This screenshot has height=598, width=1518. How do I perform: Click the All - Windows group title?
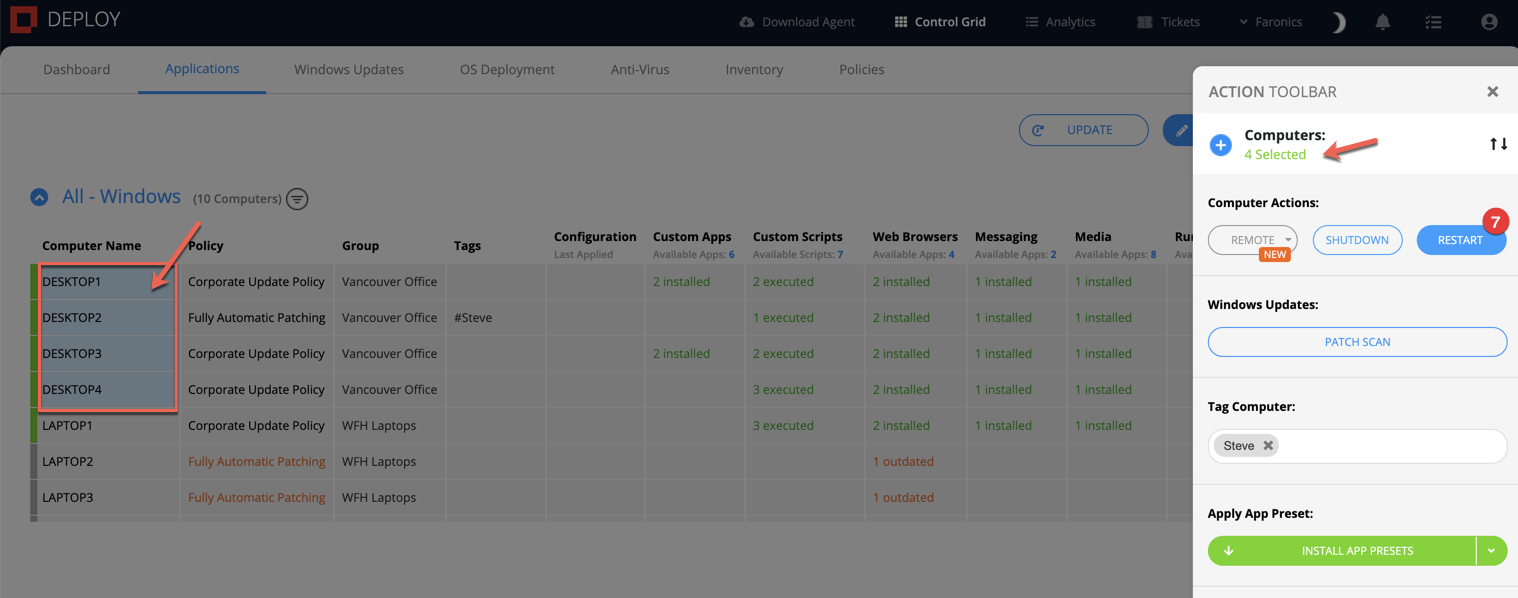[x=121, y=197]
